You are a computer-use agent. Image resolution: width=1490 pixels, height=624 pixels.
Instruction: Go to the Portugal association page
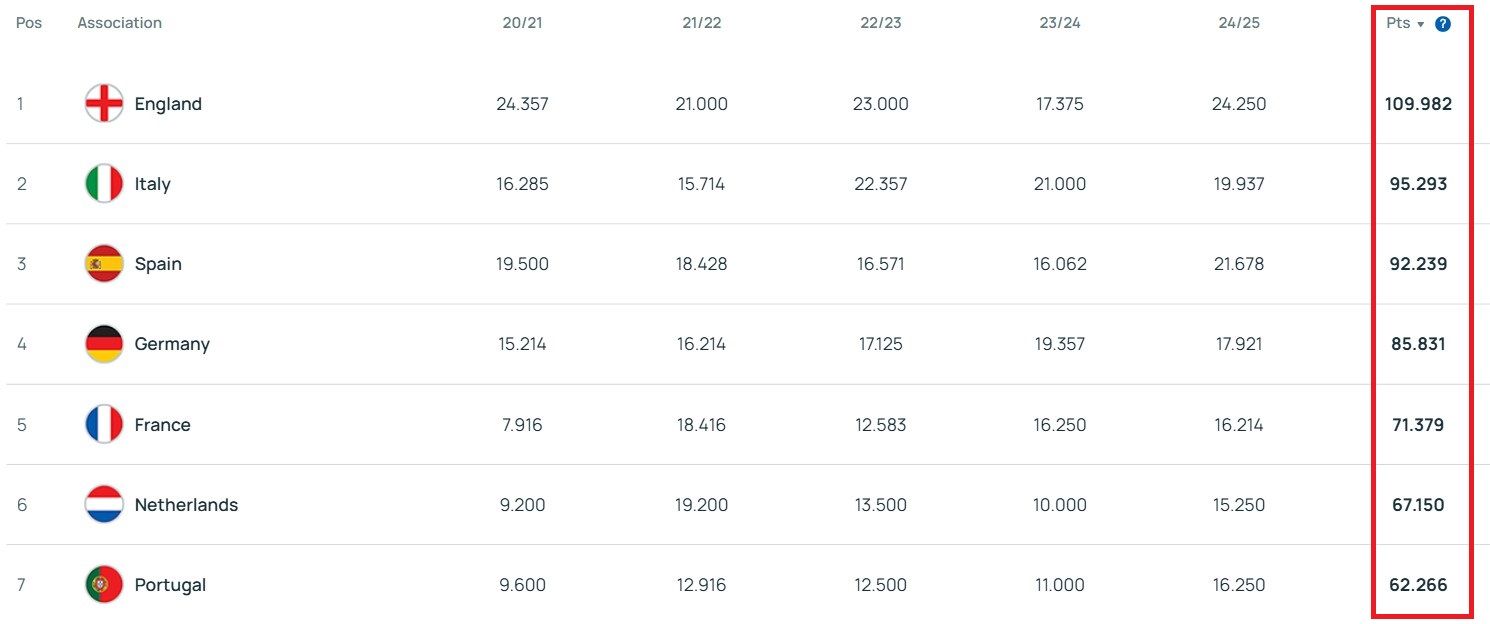pyautogui.click(x=170, y=585)
